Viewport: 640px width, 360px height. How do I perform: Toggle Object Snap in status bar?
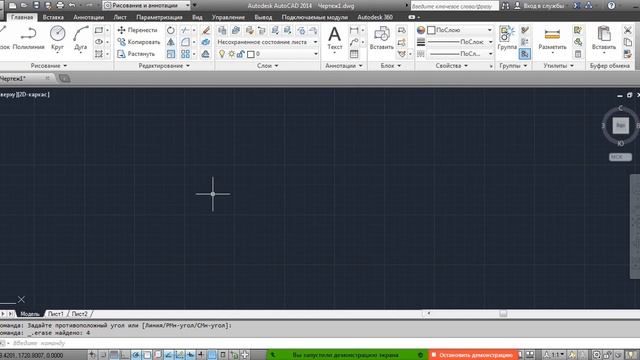(x=147, y=355)
